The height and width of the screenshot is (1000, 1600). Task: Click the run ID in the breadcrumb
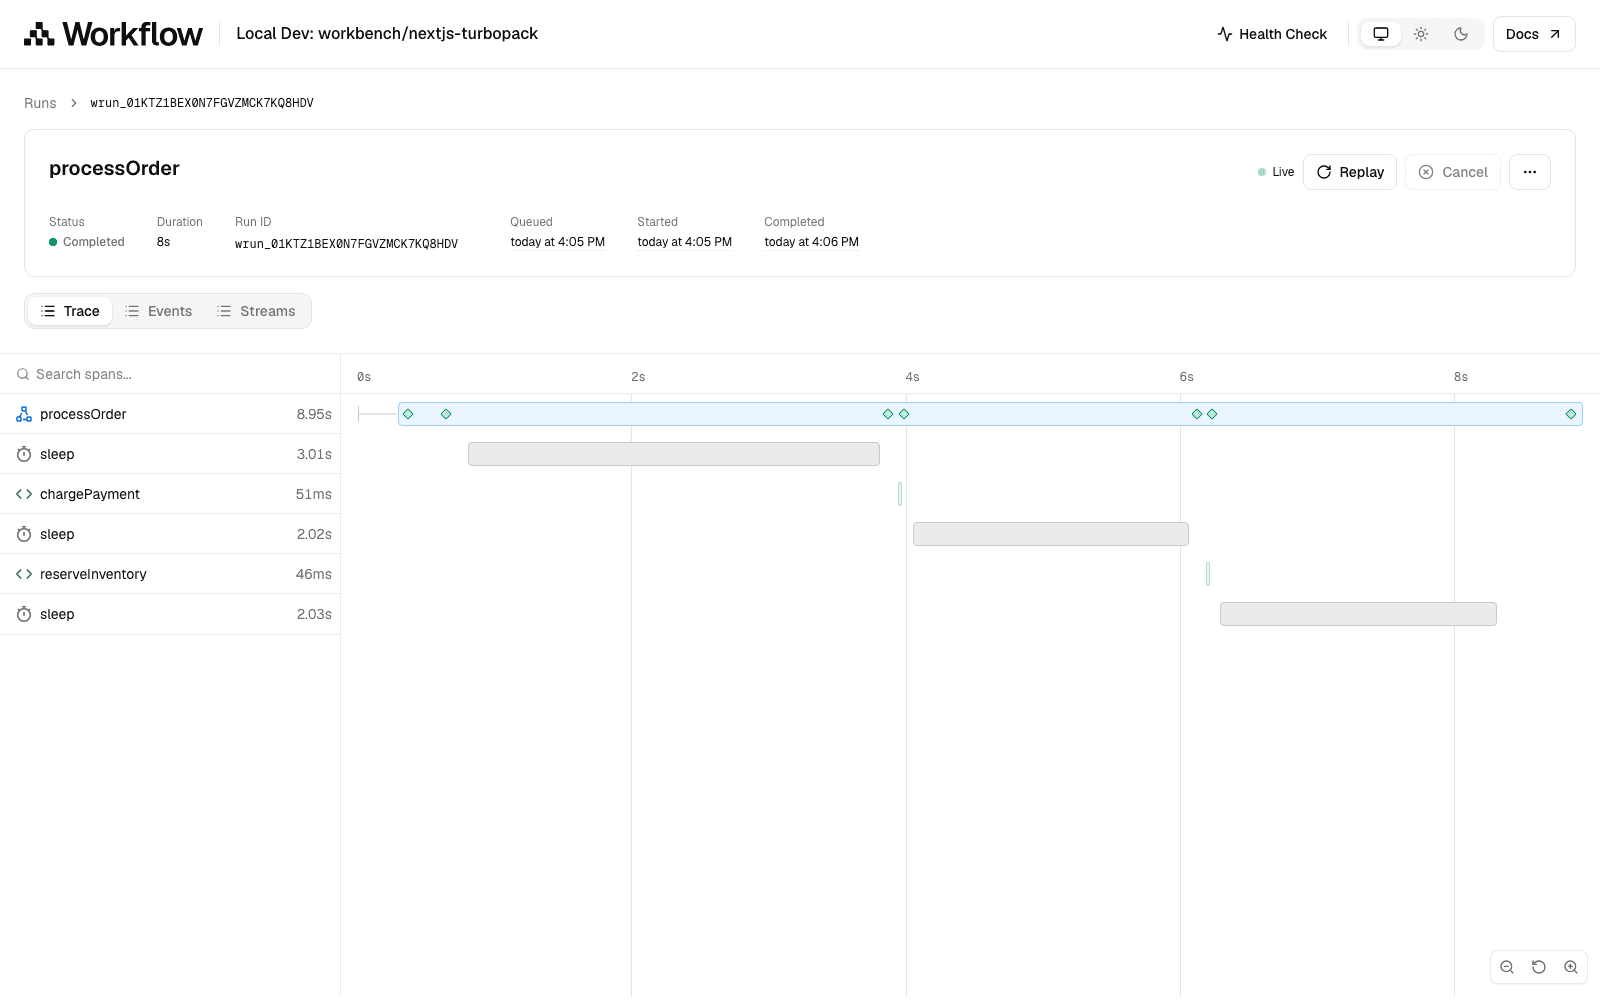pyautogui.click(x=202, y=103)
